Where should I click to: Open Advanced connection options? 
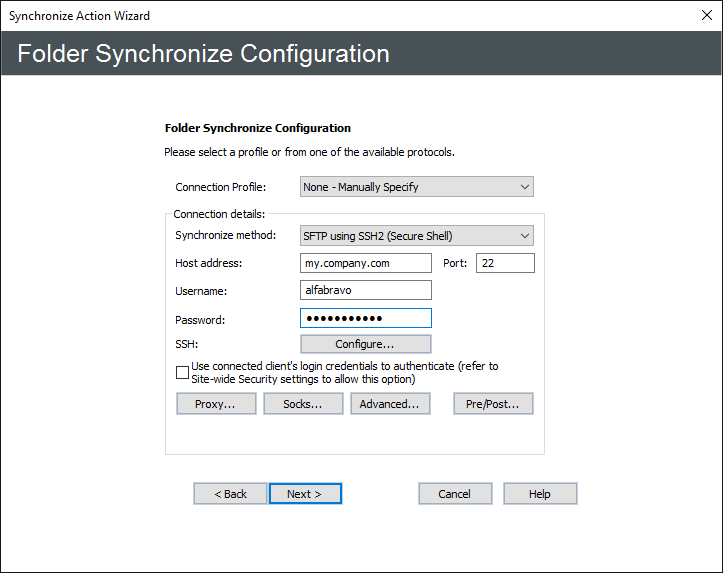pos(390,404)
